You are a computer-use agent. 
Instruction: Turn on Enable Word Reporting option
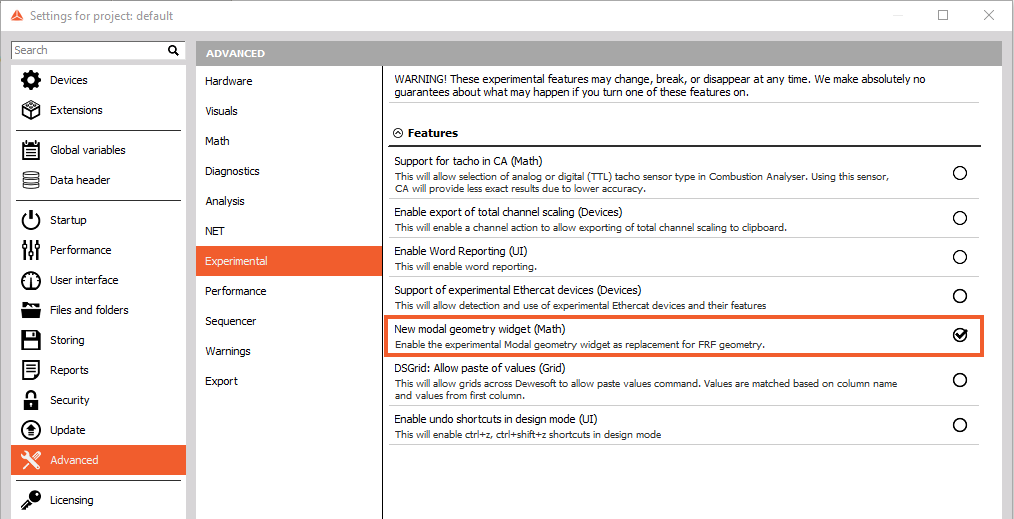960,257
